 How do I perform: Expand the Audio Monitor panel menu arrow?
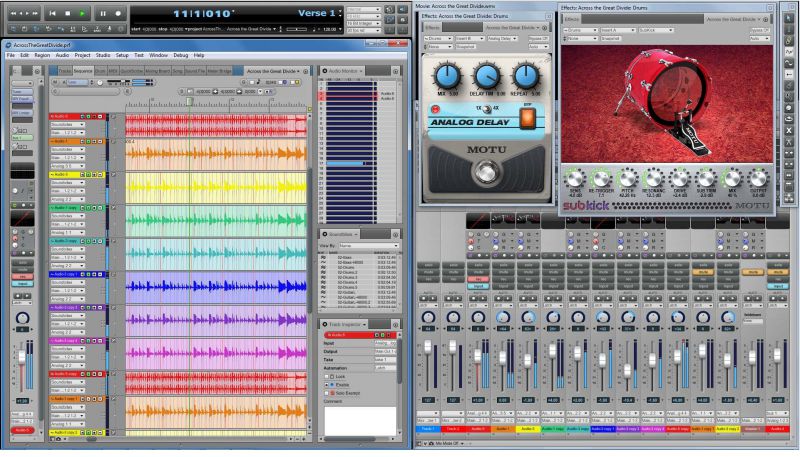tap(361, 71)
